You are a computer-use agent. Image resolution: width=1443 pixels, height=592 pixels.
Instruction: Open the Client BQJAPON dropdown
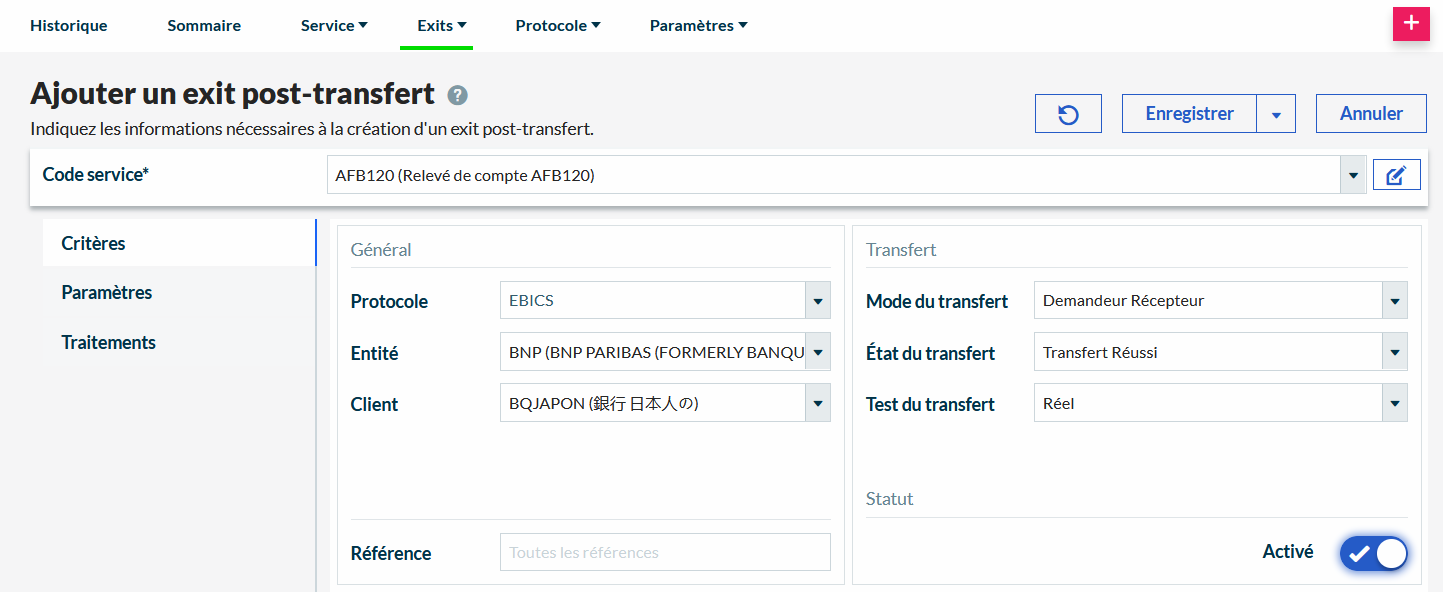[818, 403]
